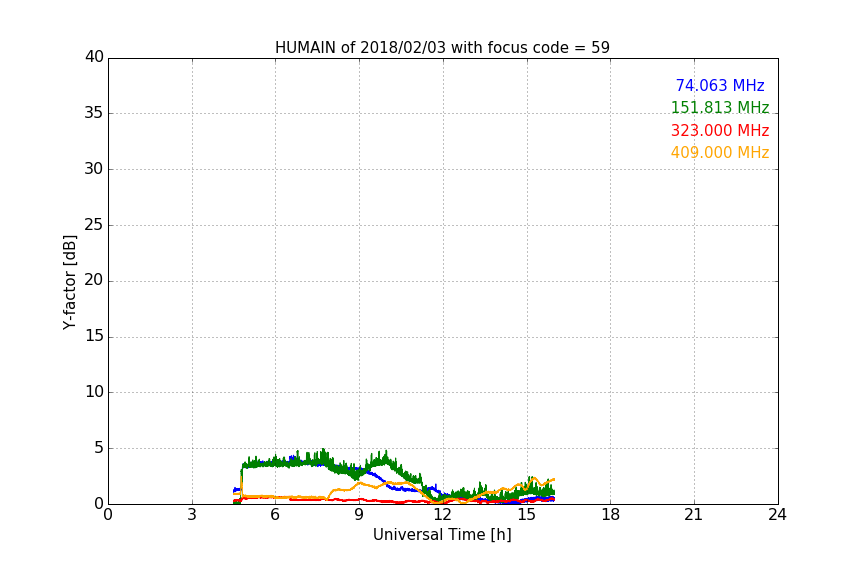Viewport: 864px width, 576px height.
Task: Click the y-axis tick label '30'
Action: click(94, 169)
